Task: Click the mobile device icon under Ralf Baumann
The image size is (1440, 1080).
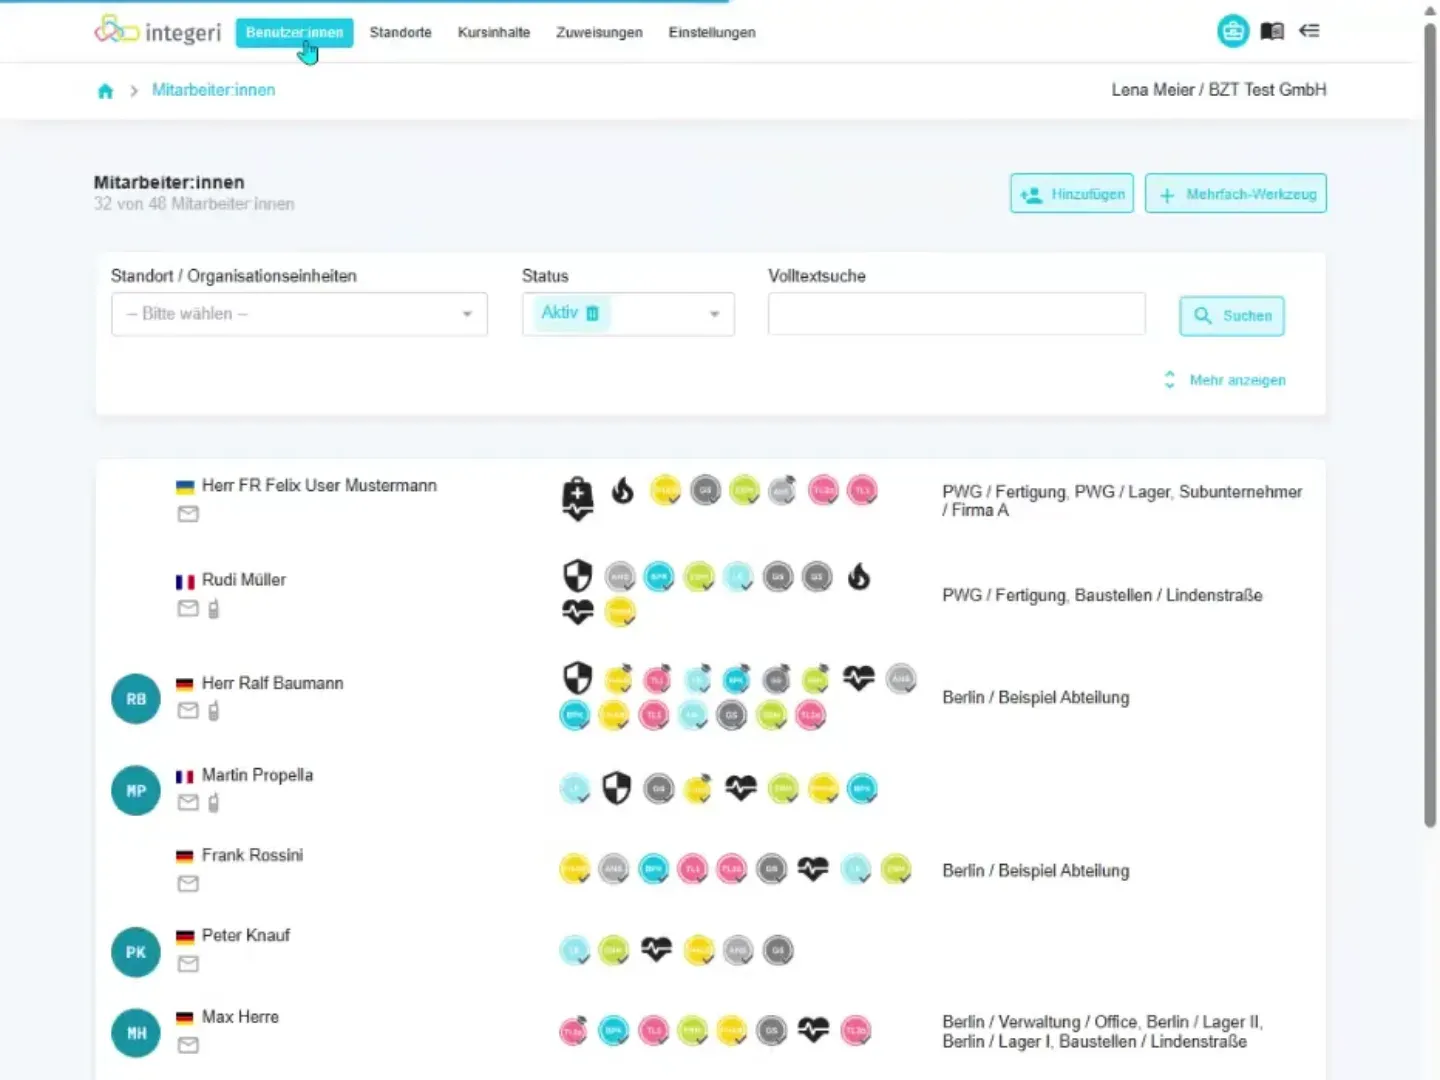Action: (213, 711)
